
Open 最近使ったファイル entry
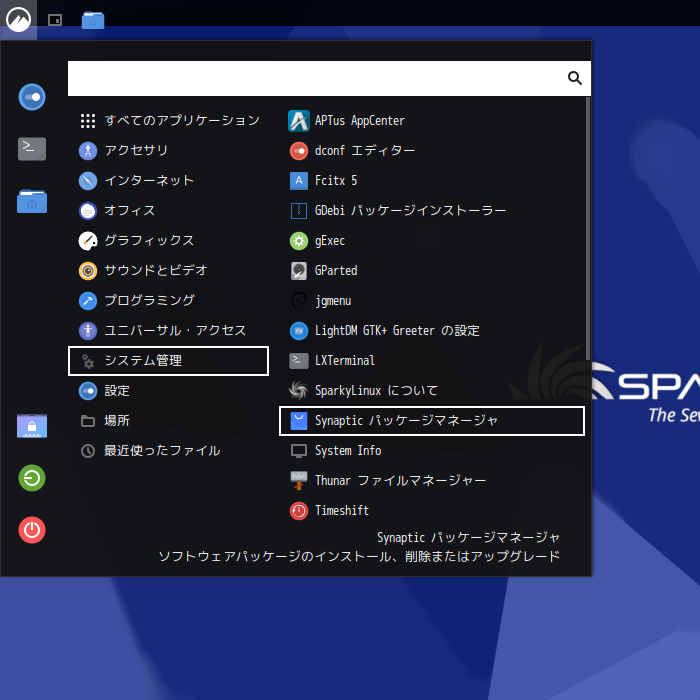click(x=168, y=451)
